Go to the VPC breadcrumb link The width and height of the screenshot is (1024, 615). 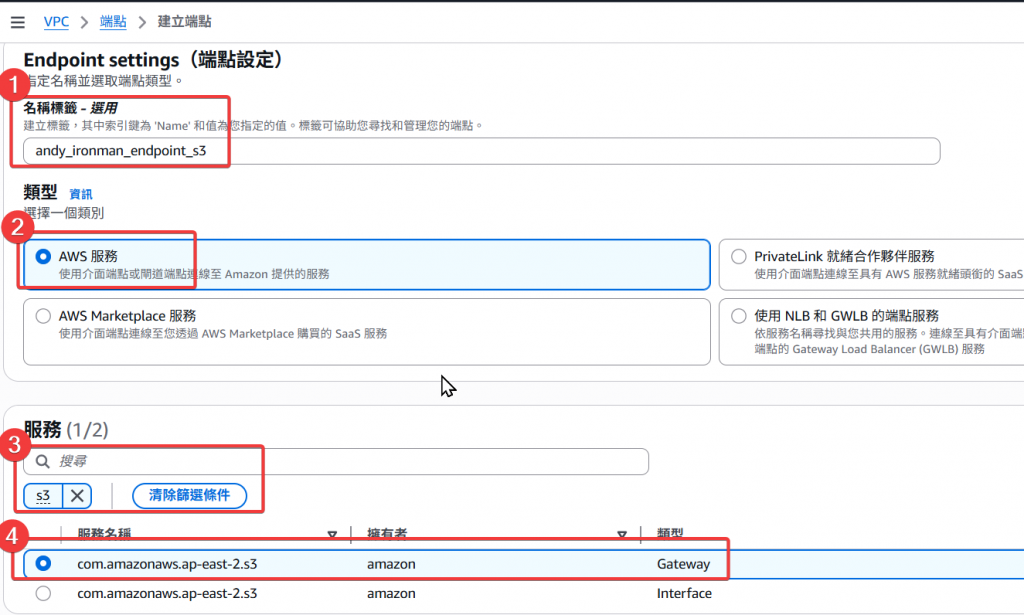coord(56,22)
